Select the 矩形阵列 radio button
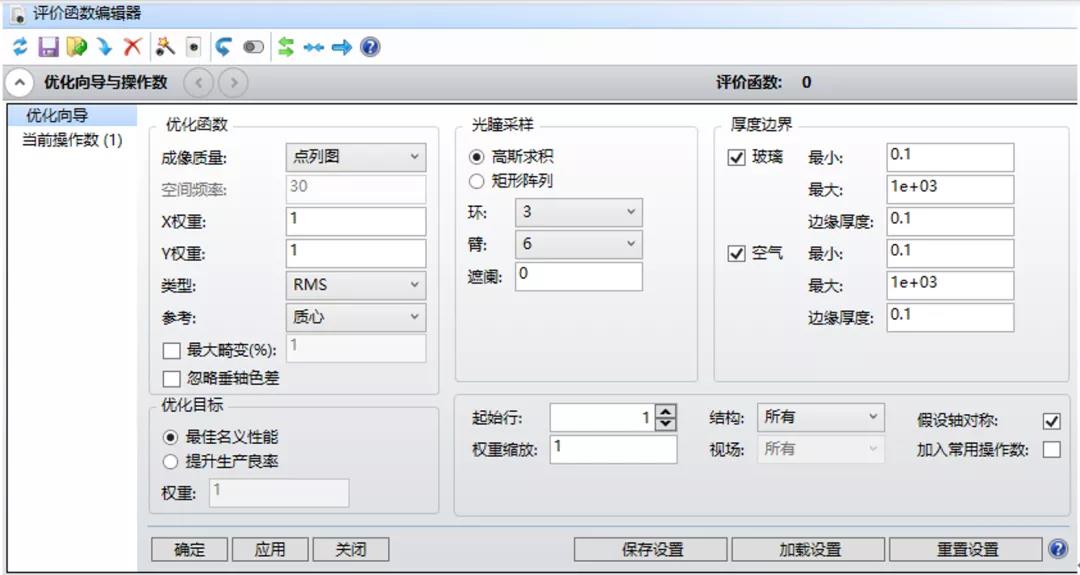Viewport: 1080px width, 575px height. [x=477, y=181]
